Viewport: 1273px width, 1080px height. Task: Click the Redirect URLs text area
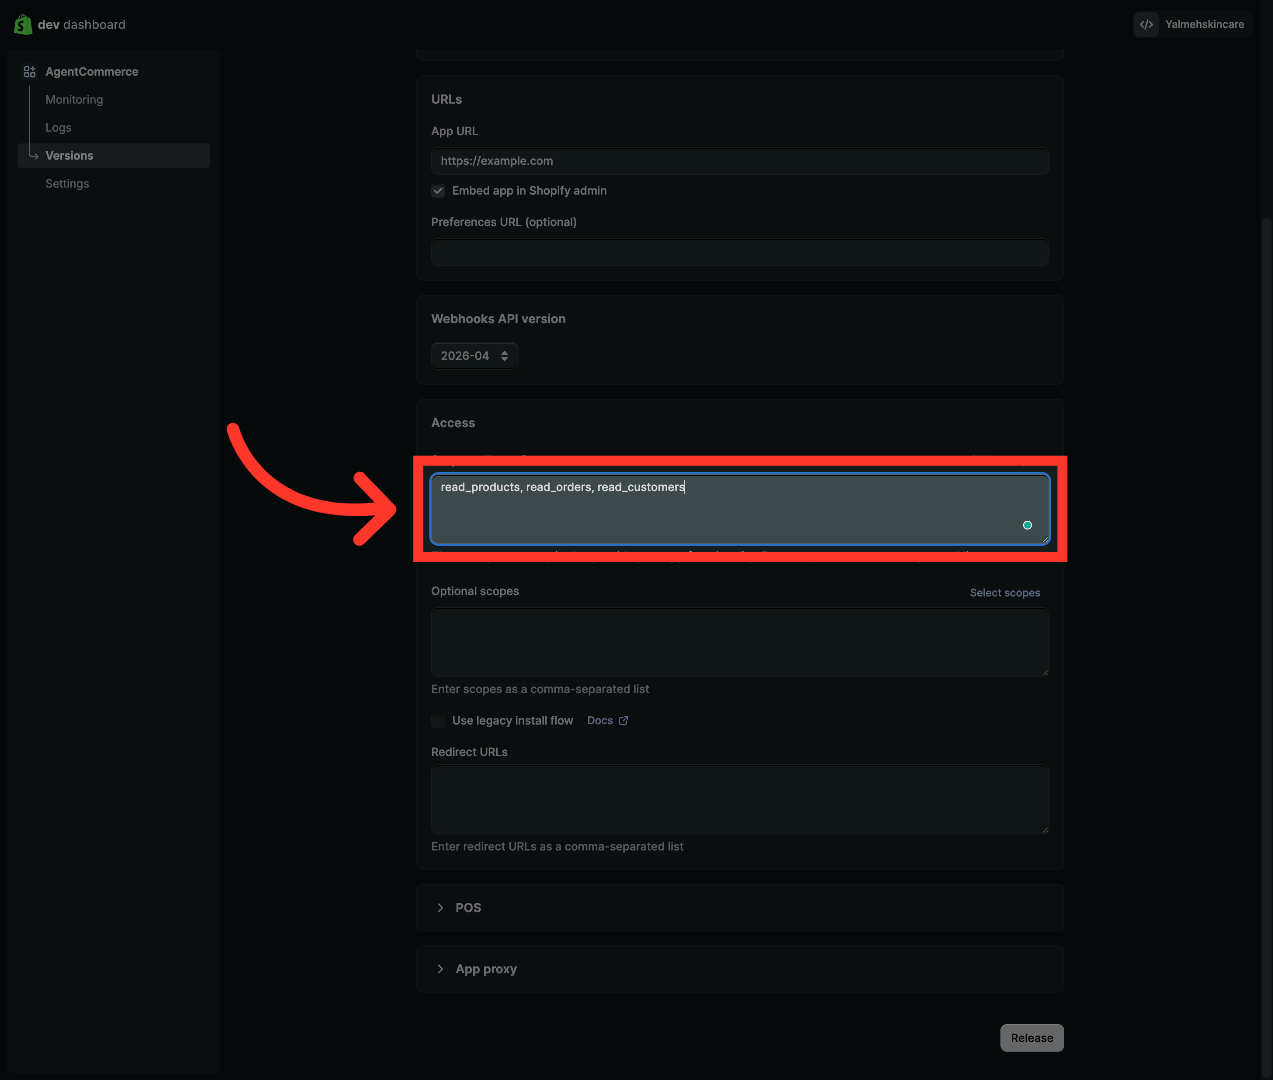click(x=740, y=800)
